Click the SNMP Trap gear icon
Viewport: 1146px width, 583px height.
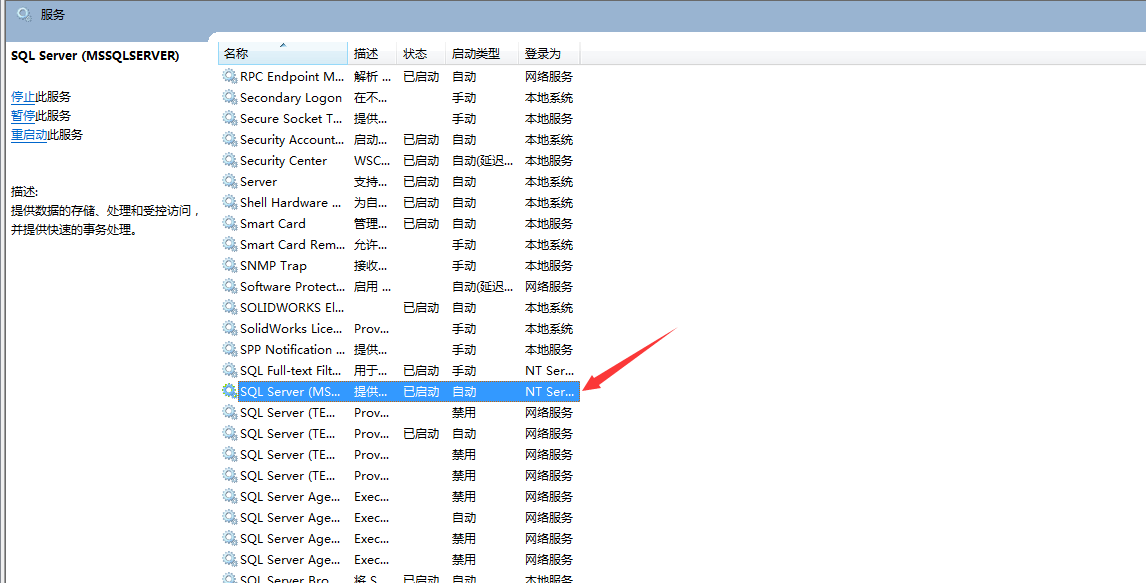click(229, 265)
